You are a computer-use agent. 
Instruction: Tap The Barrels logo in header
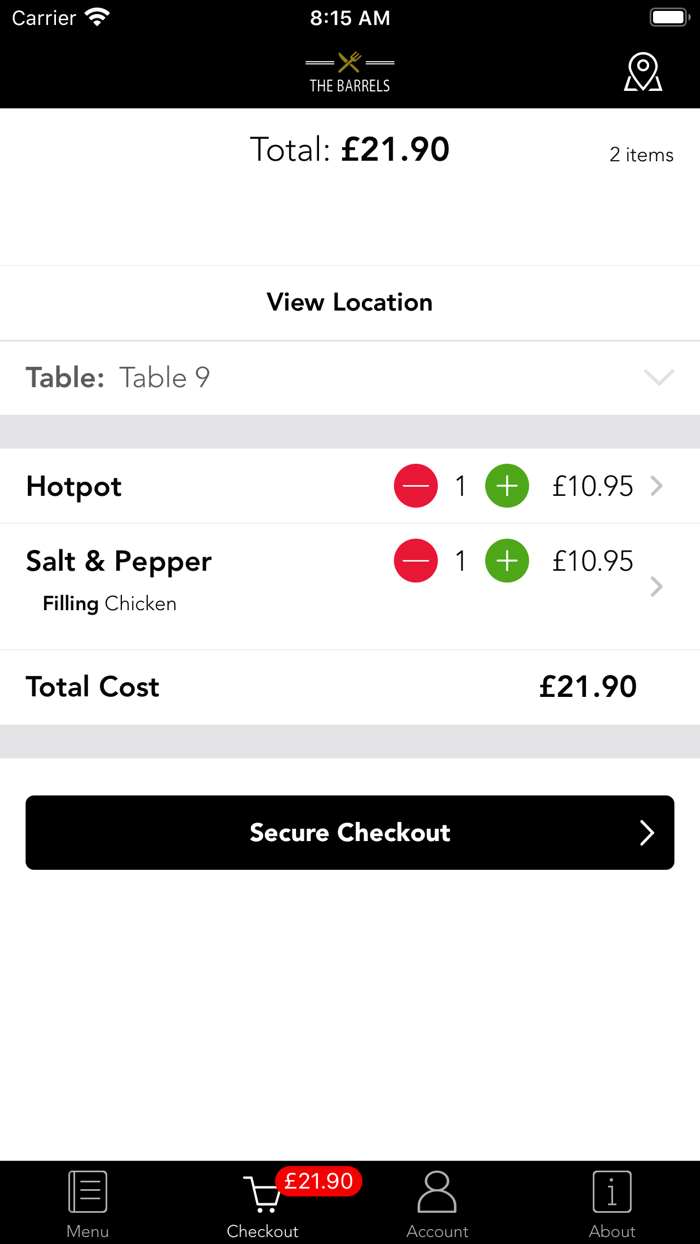349,73
